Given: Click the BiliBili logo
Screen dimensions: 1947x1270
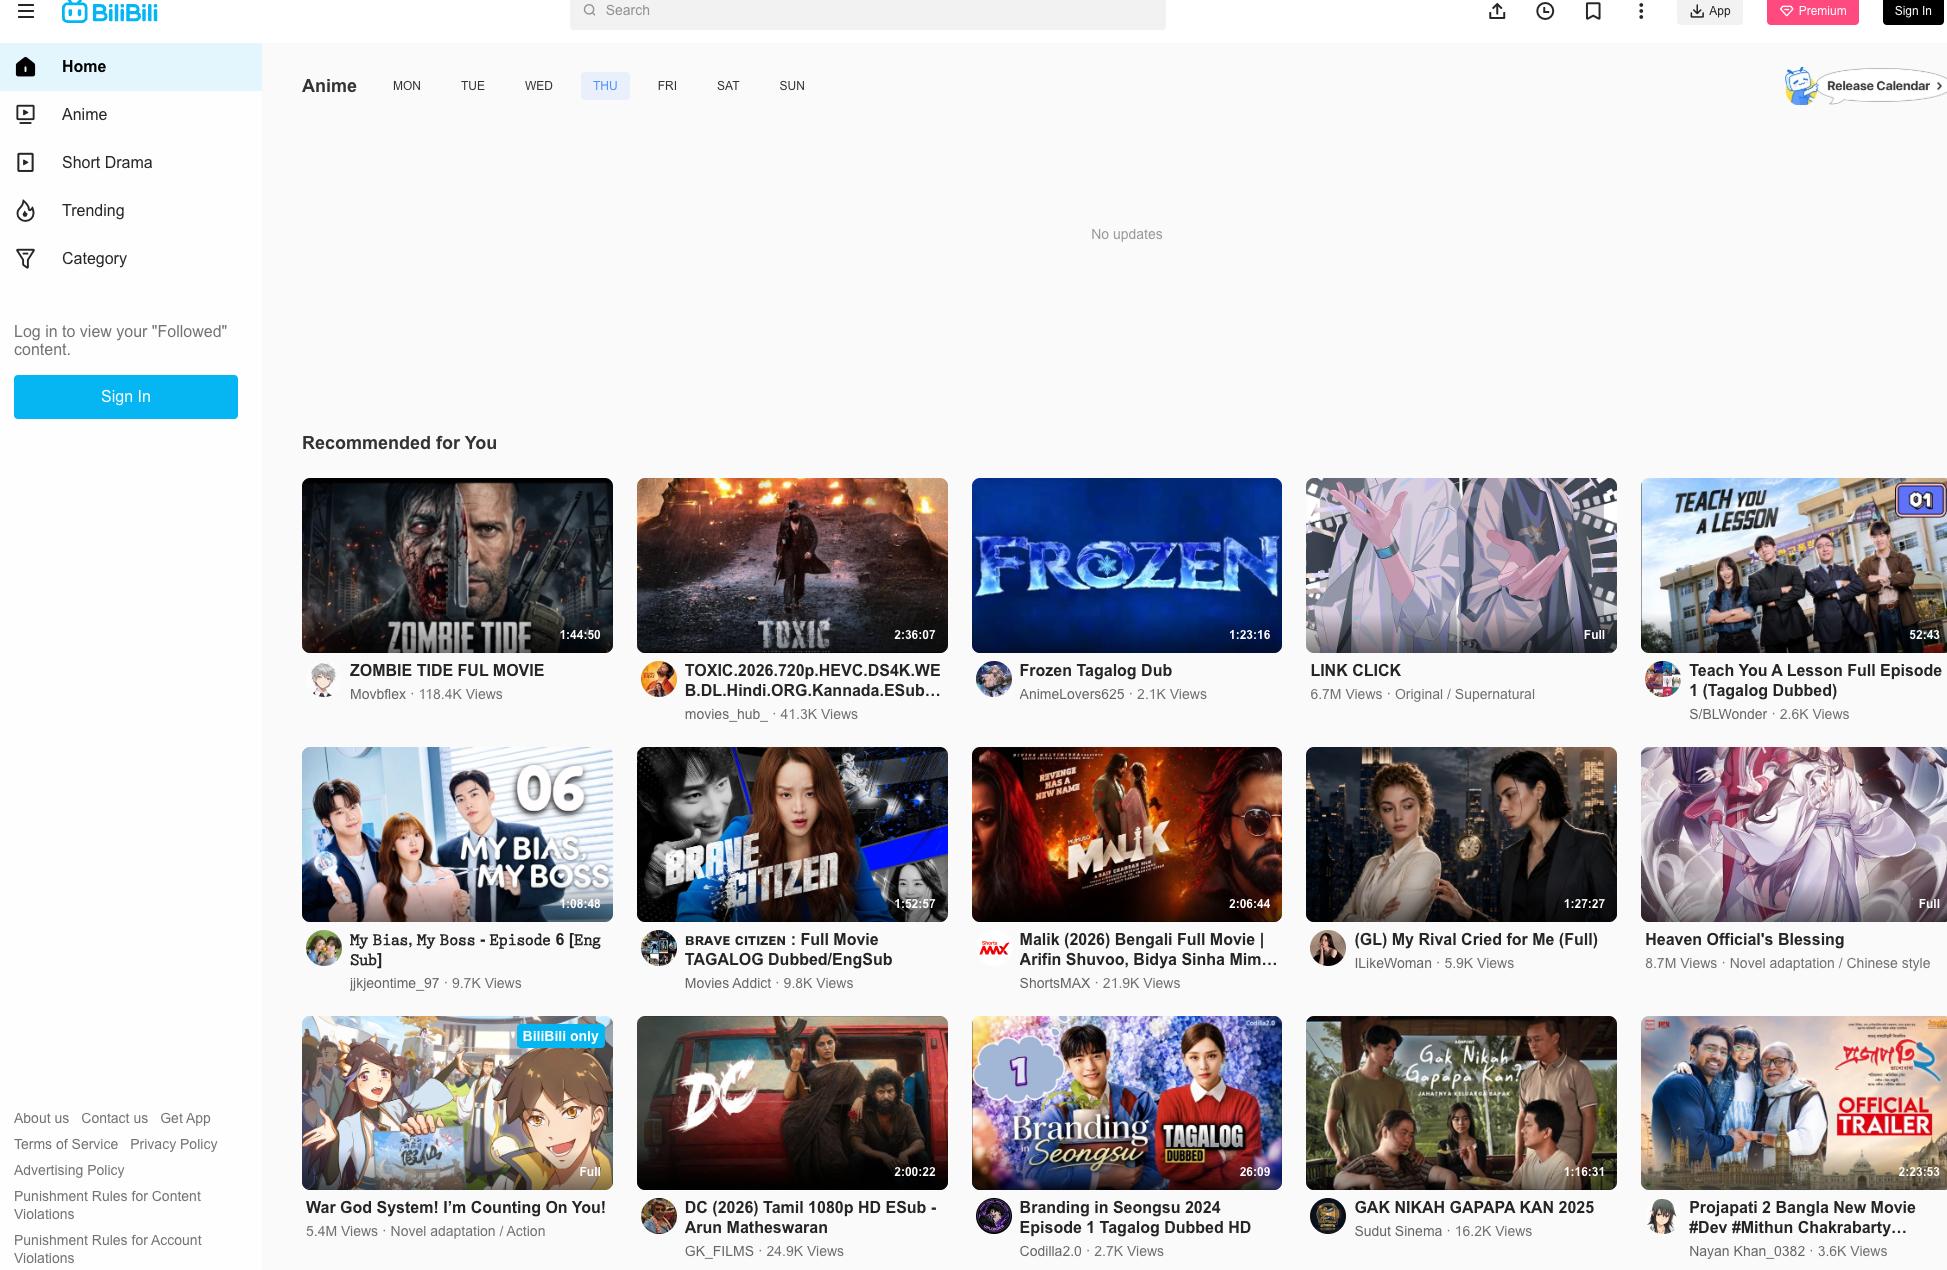Looking at the screenshot, I should point(110,11).
